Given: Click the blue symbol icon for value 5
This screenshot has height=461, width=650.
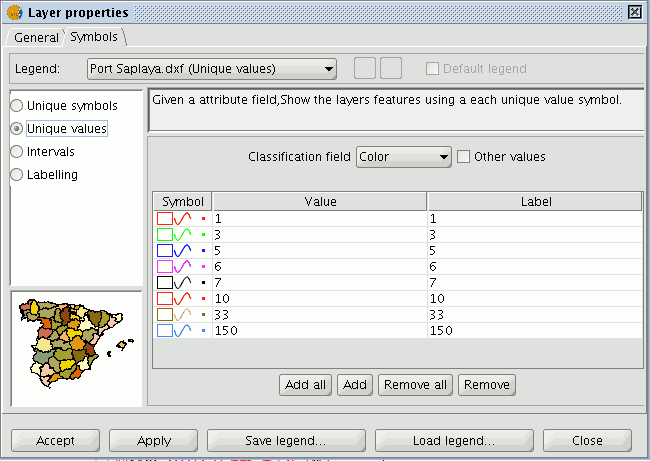Looking at the screenshot, I should point(182,250).
